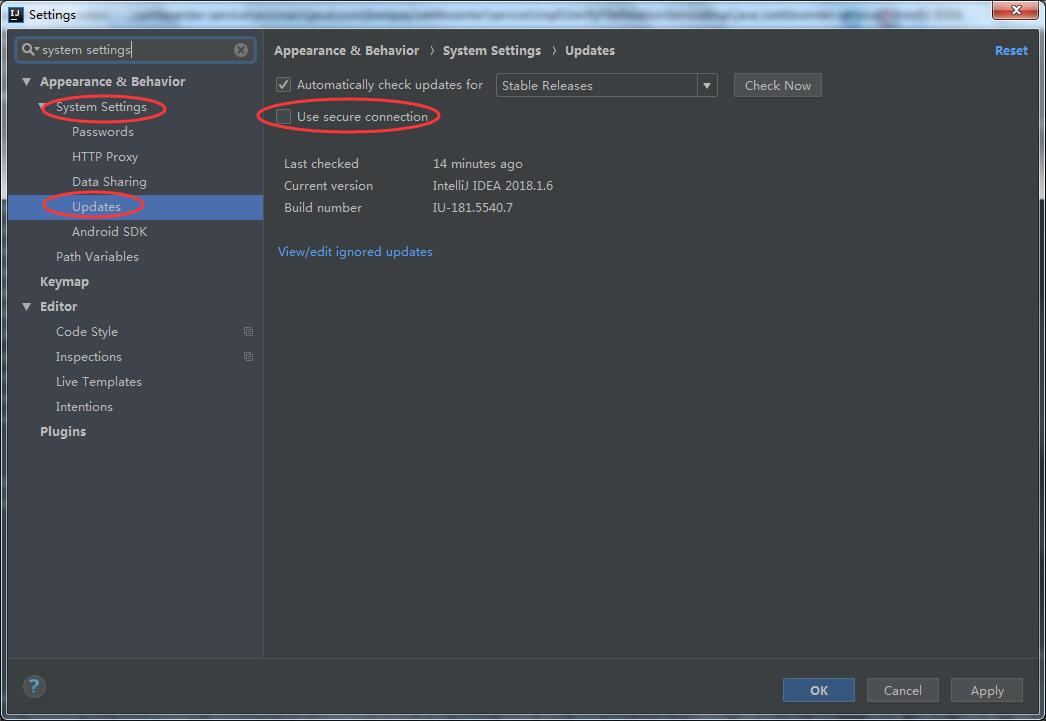Open Android SDK settings page

coord(109,232)
